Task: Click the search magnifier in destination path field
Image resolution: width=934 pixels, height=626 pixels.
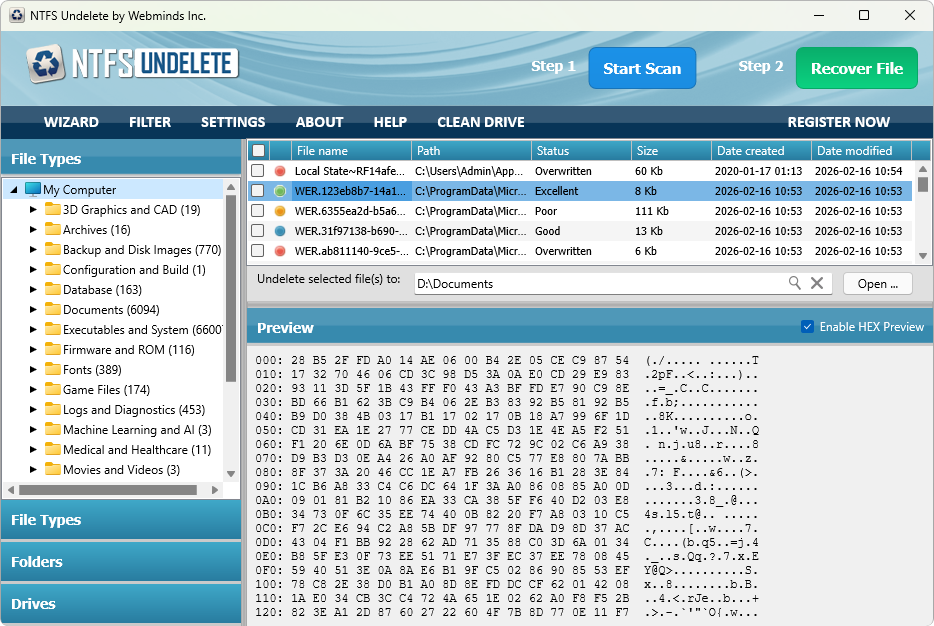Action: tap(795, 283)
